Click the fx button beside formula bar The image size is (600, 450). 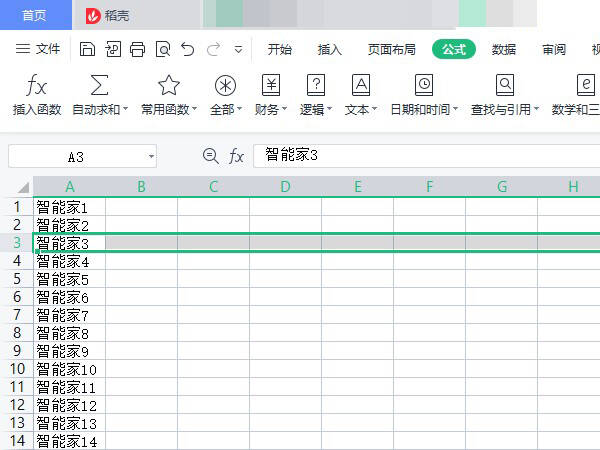[x=236, y=156]
